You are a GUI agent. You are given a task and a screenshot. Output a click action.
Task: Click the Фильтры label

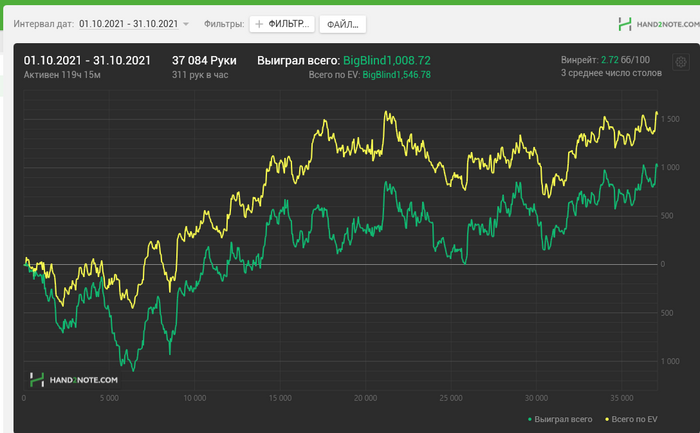pyautogui.click(x=224, y=24)
